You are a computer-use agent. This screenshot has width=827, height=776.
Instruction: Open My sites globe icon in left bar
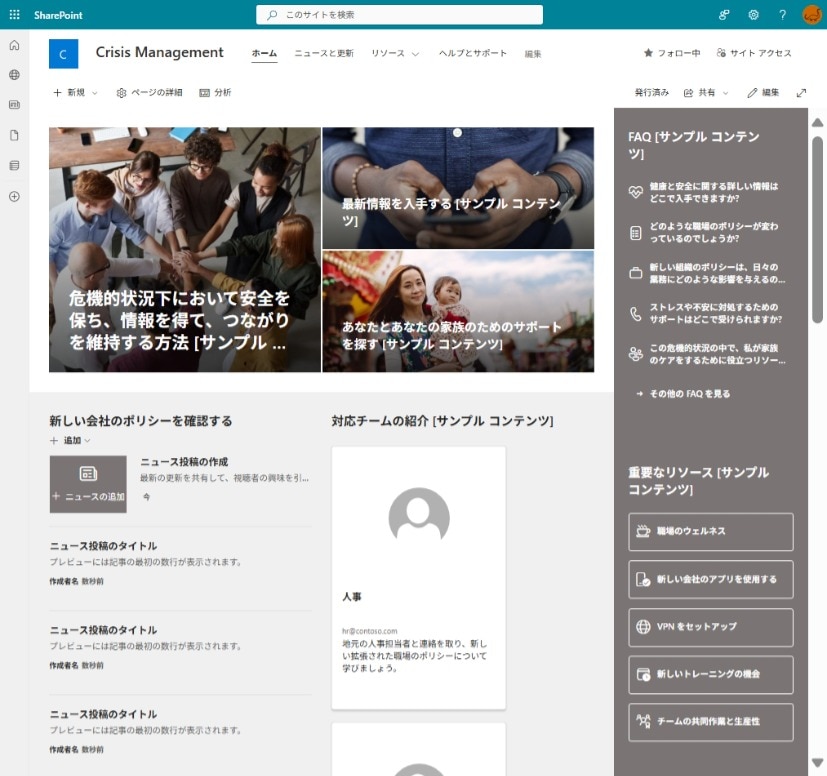(x=14, y=74)
